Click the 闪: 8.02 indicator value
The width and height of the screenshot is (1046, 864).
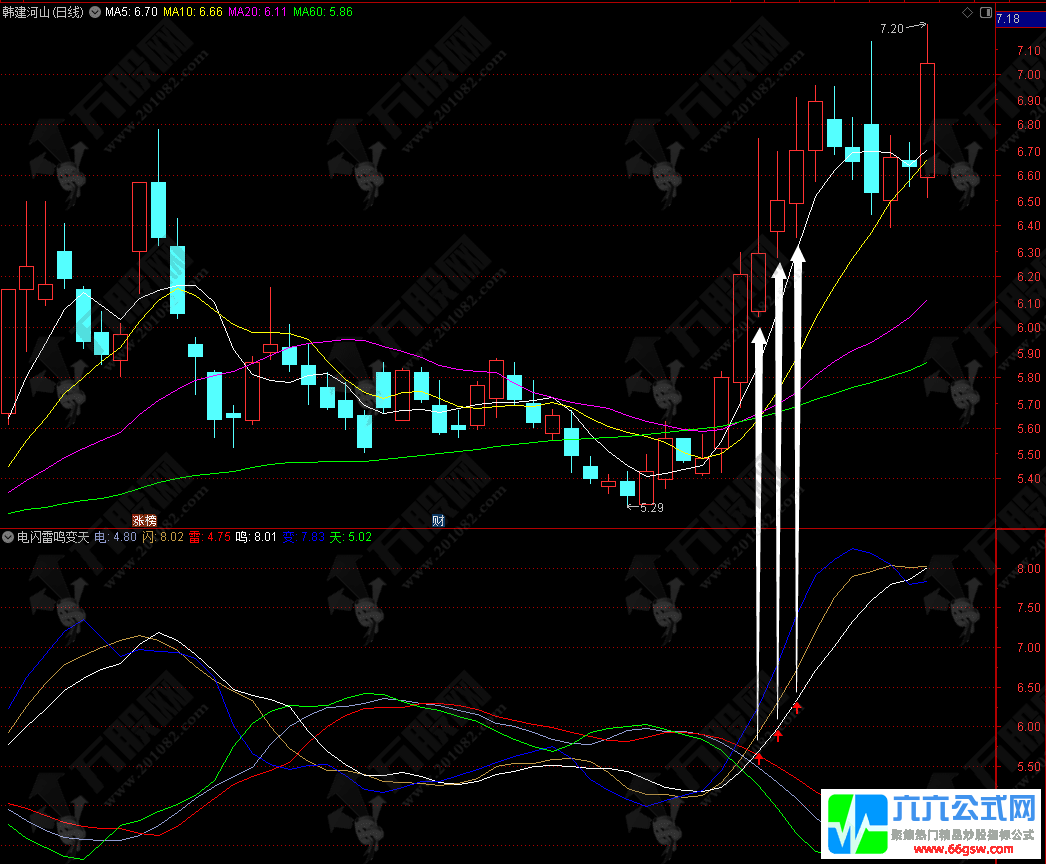163,537
